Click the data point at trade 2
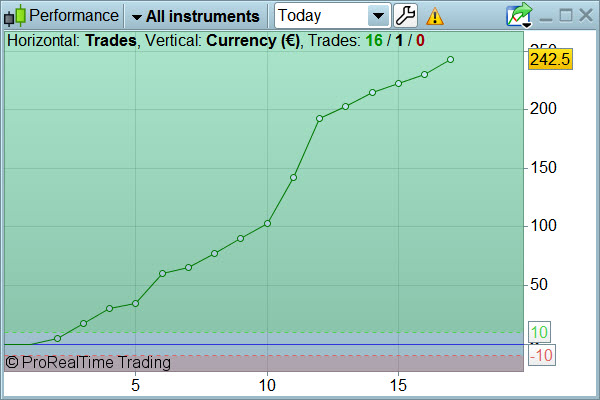 tap(57, 338)
